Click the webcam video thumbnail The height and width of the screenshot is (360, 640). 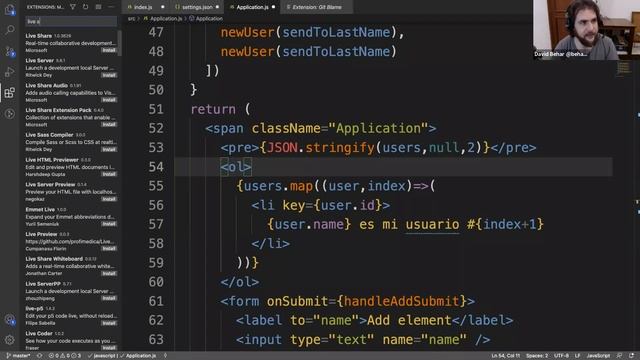click(587, 30)
